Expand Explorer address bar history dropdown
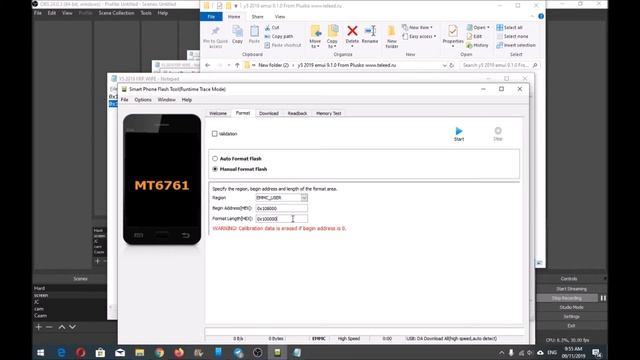 pos(444,65)
